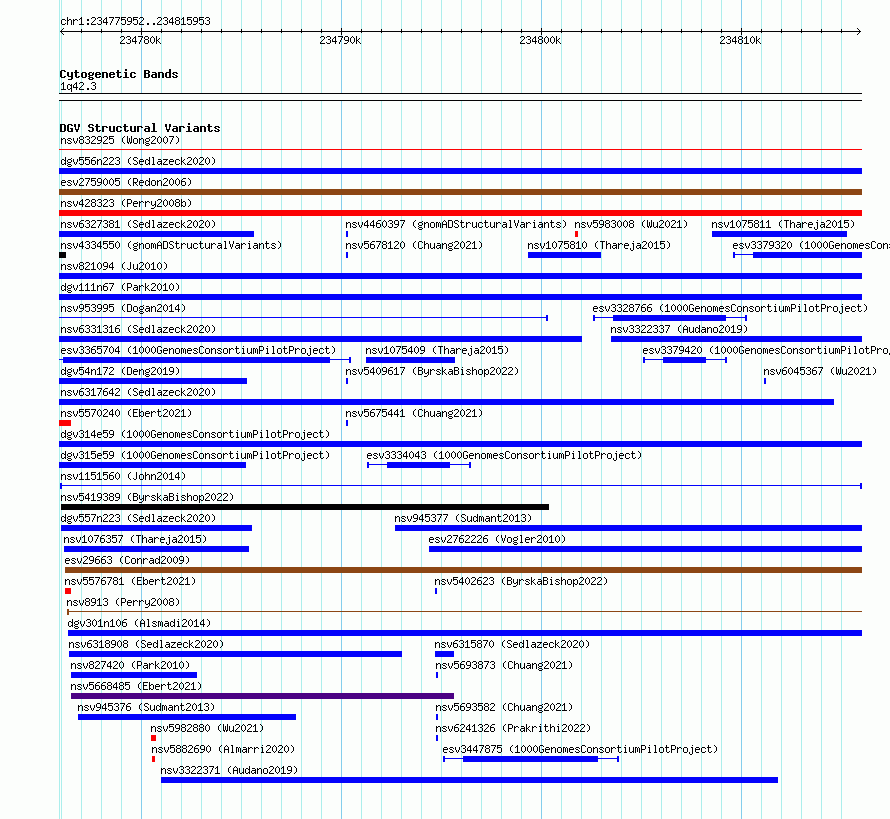The height and width of the screenshot is (819, 890).
Task: Click esv3379320 variant label
Action: click(x=811, y=245)
